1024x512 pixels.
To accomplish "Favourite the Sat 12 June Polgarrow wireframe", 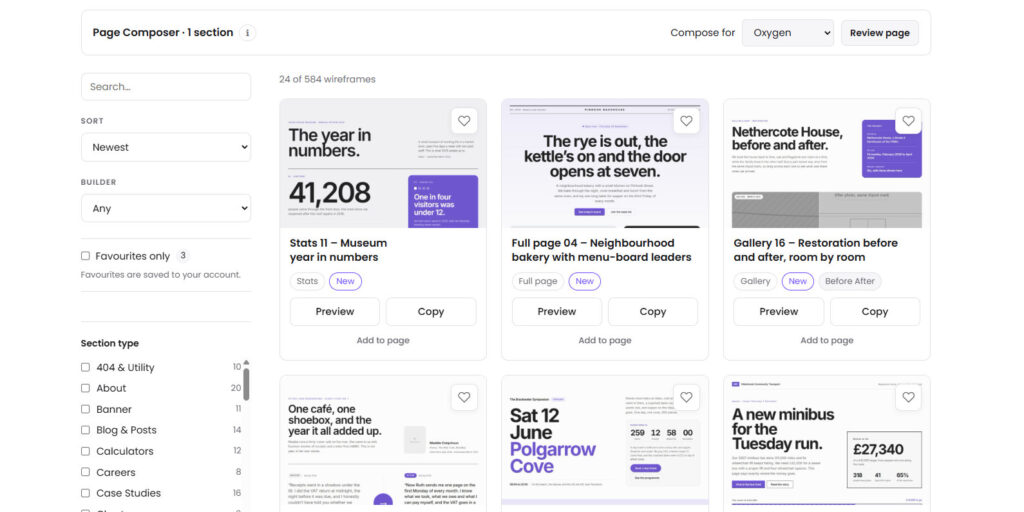I will click(686, 397).
